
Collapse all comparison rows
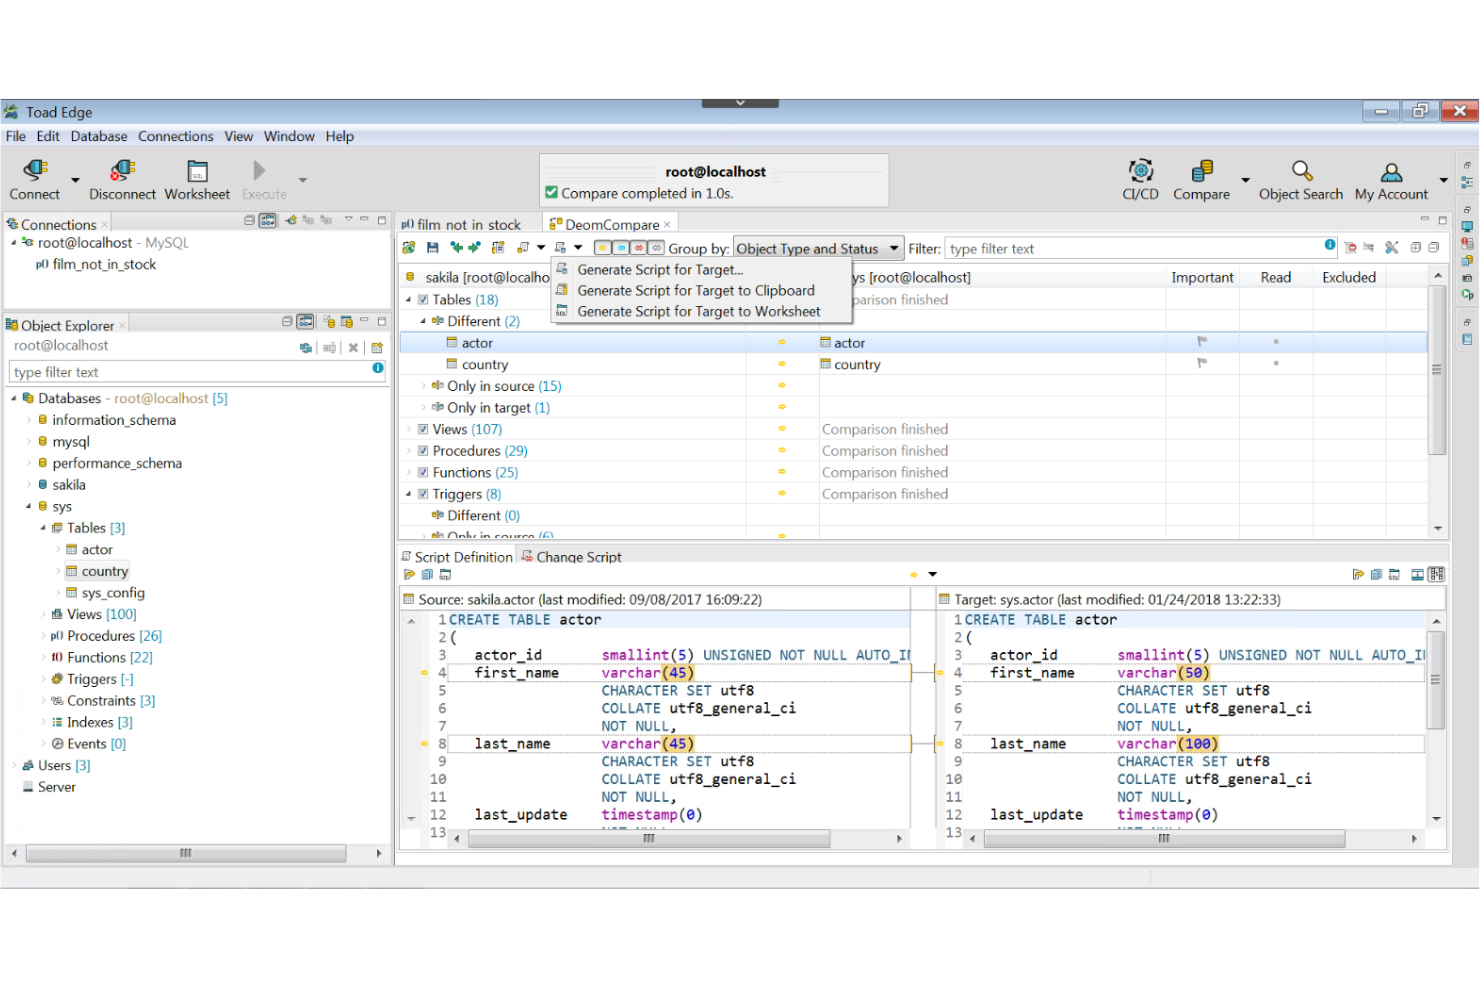(x=1434, y=247)
